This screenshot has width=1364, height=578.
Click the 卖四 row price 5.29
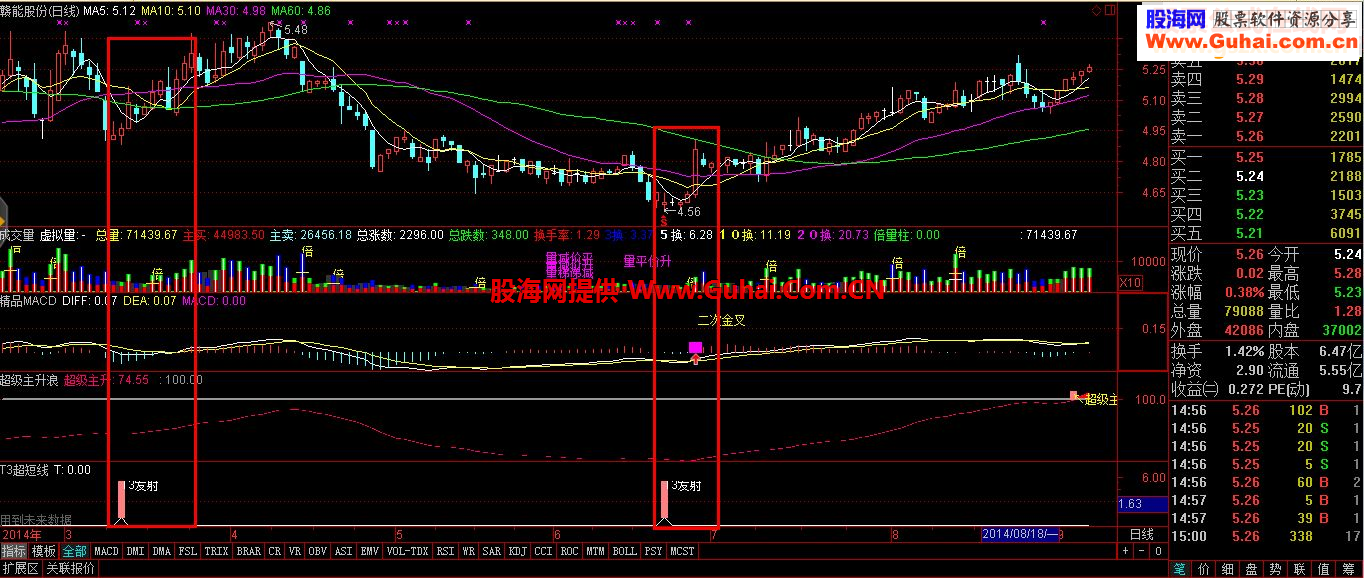pos(1250,79)
